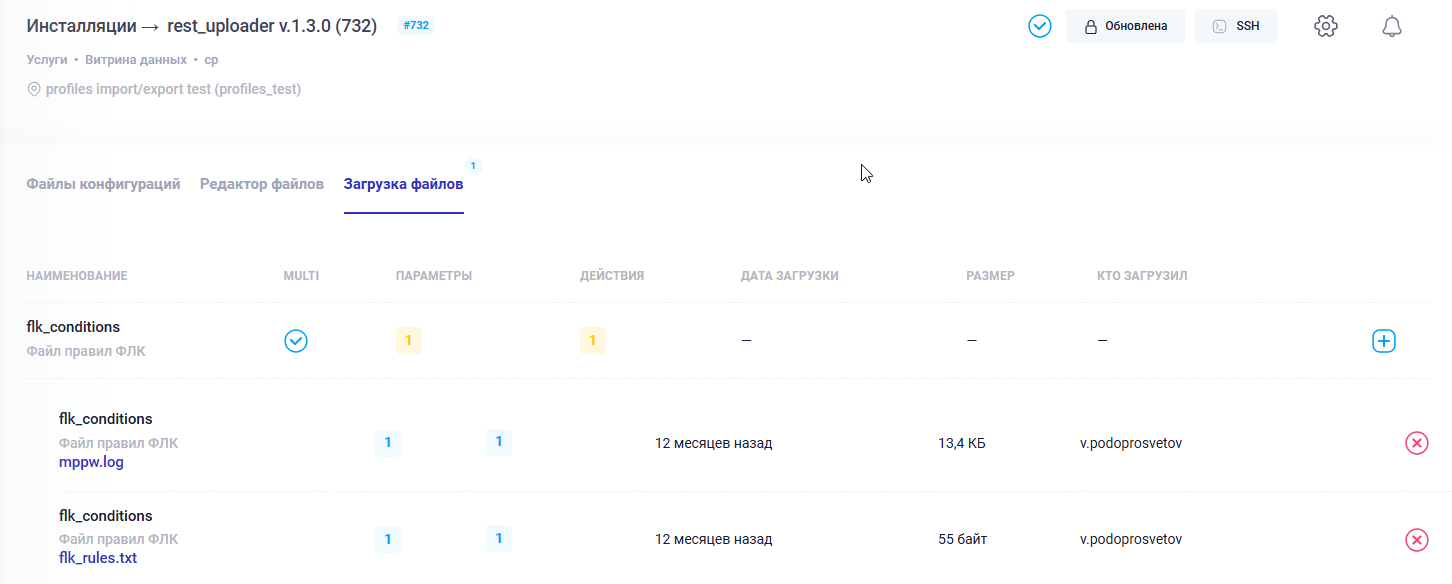Add a file with the plus icon
This screenshot has height=584, width=1452.
tap(1383, 341)
